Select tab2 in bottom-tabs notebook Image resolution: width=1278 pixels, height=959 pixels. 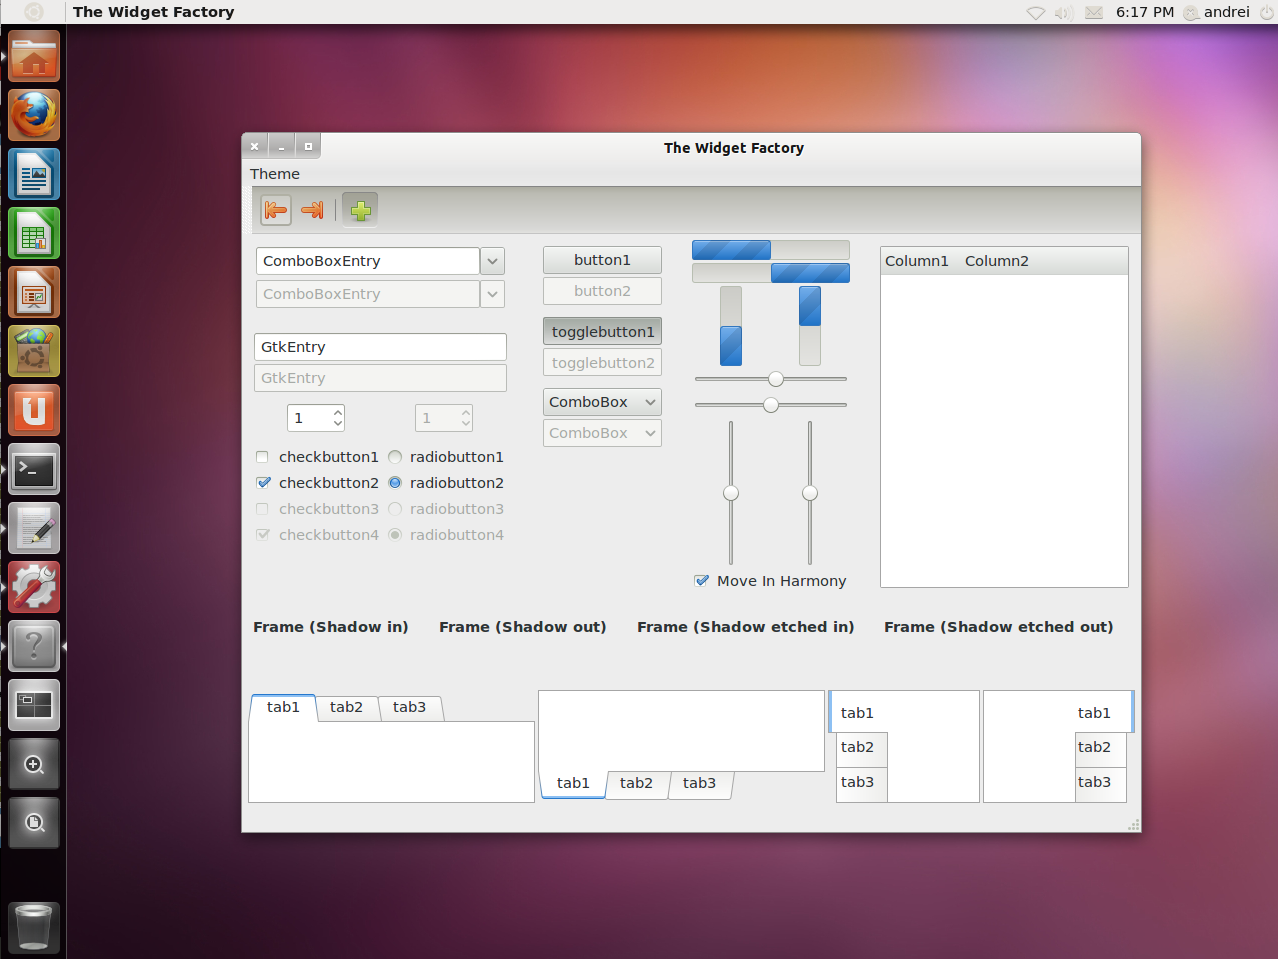636,783
